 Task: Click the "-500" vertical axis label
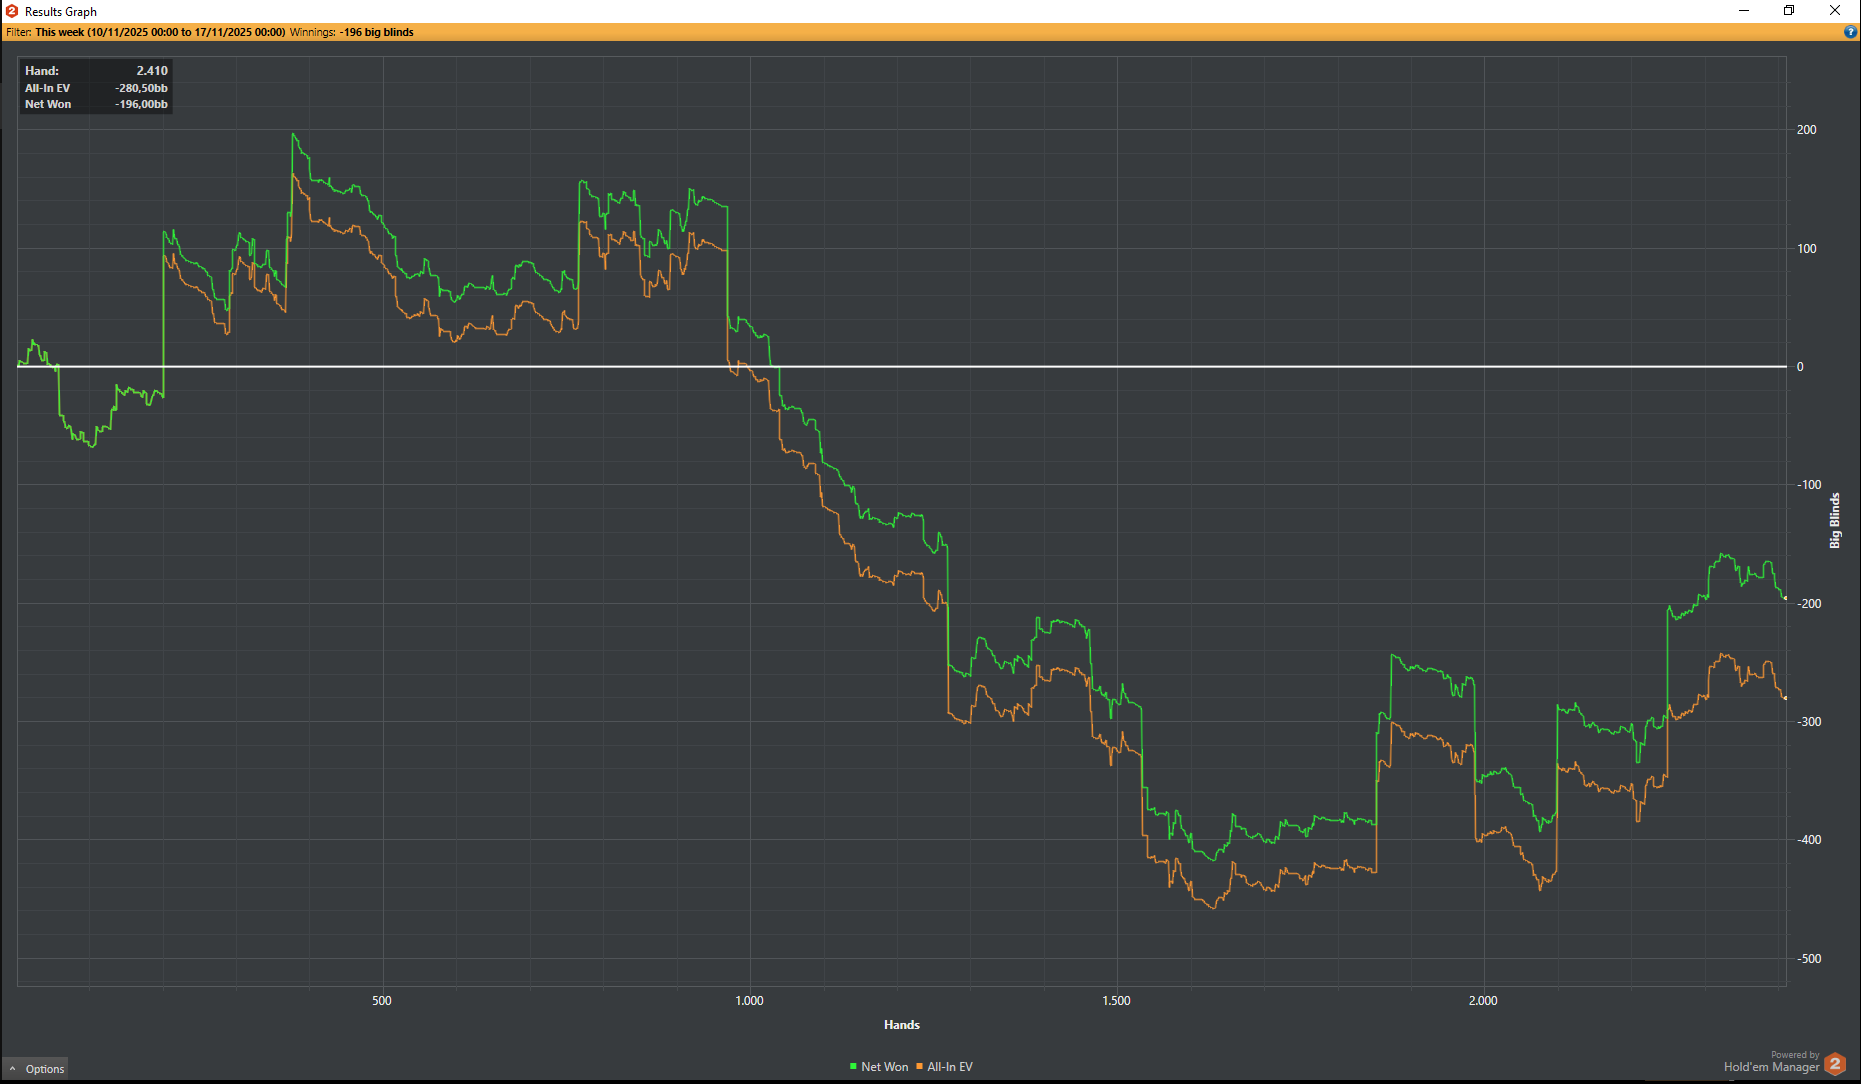(1809, 959)
